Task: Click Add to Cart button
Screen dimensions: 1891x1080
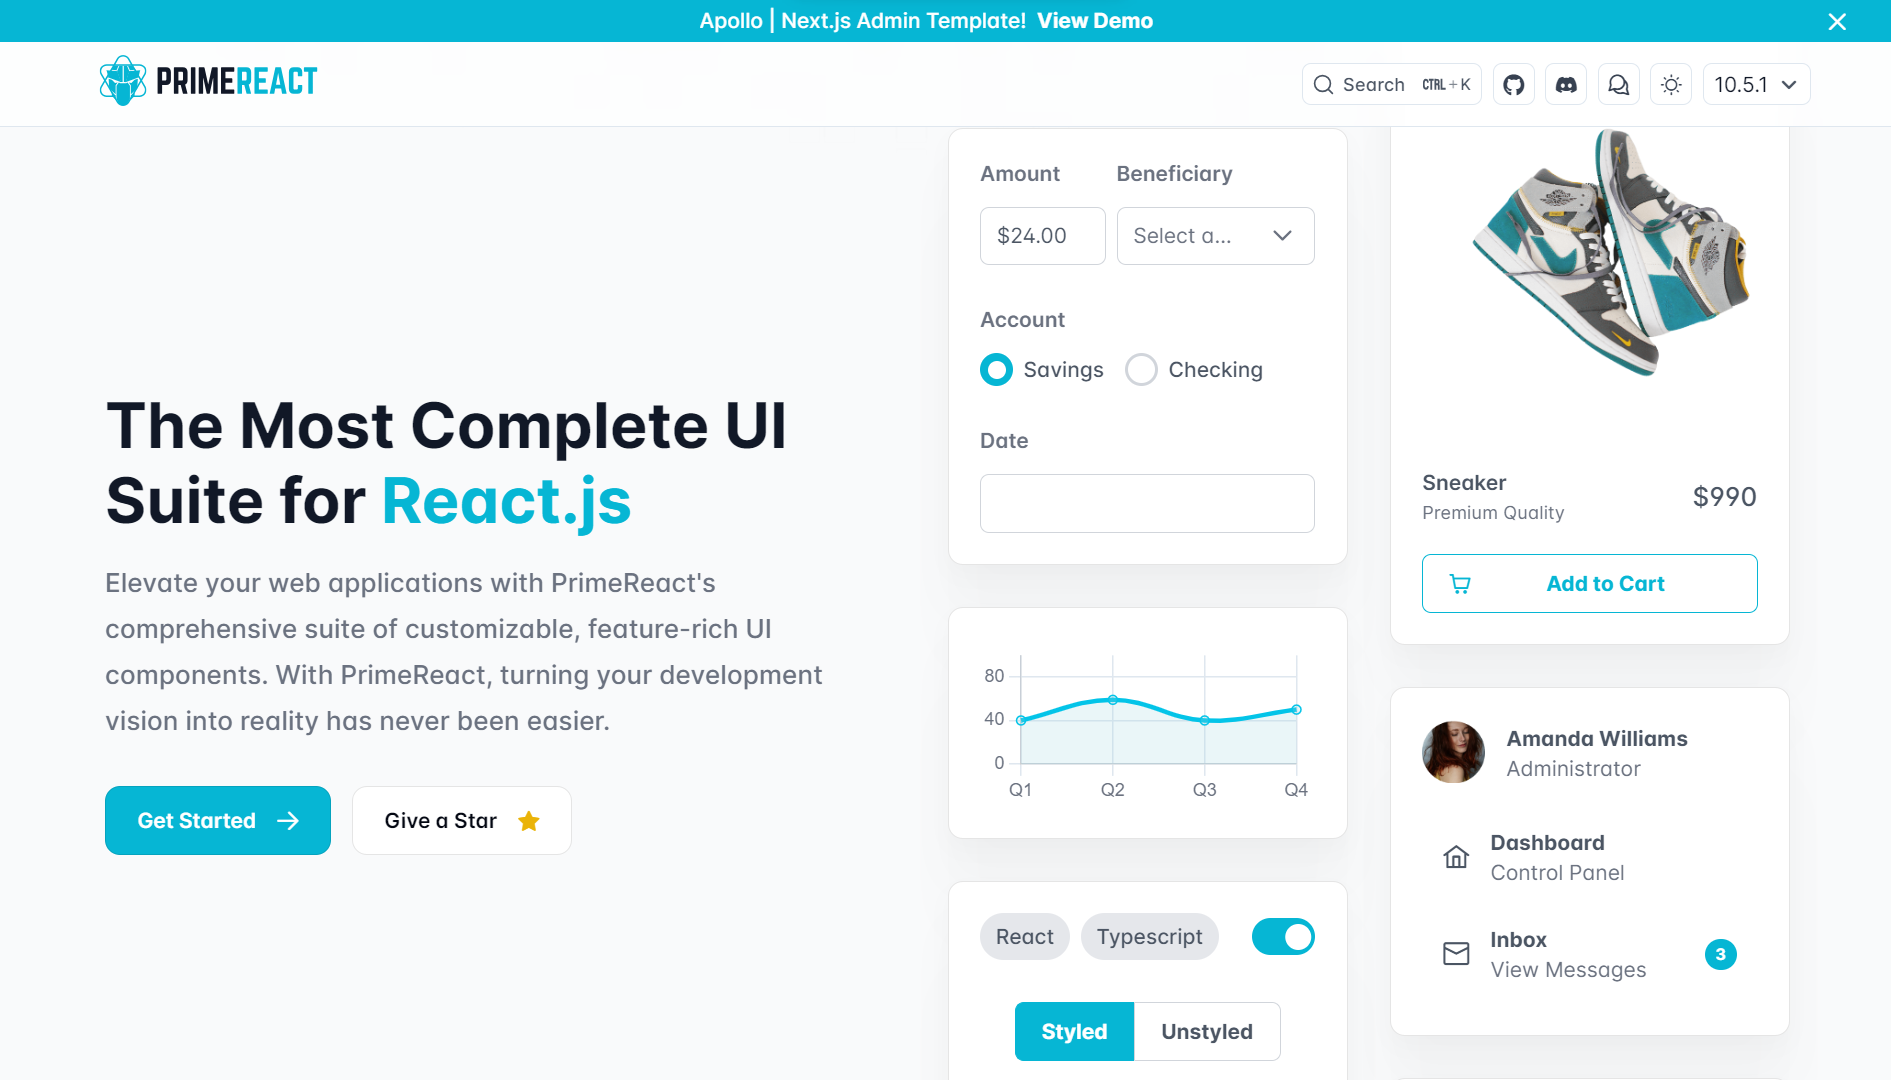Action: coord(1589,584)
